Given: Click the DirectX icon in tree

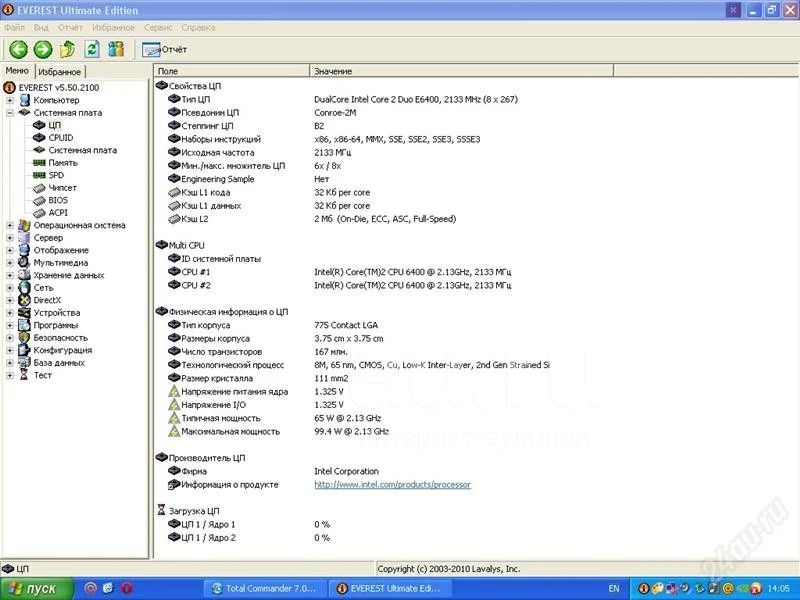Looking at the screenshot, I should pyautogui.click(x=24, y=300).
